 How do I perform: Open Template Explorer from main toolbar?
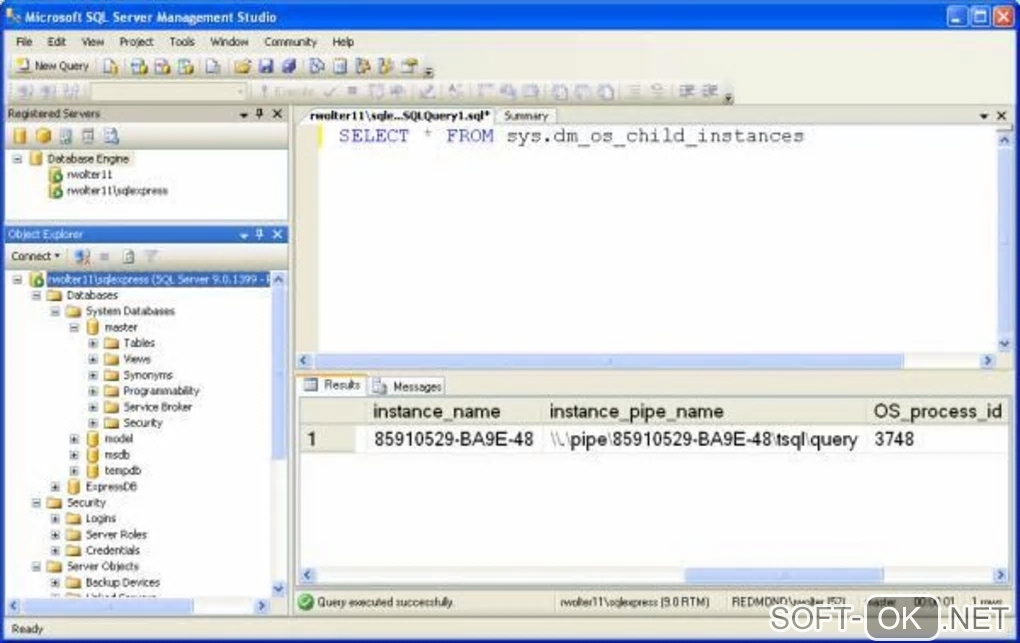point(386,66)
